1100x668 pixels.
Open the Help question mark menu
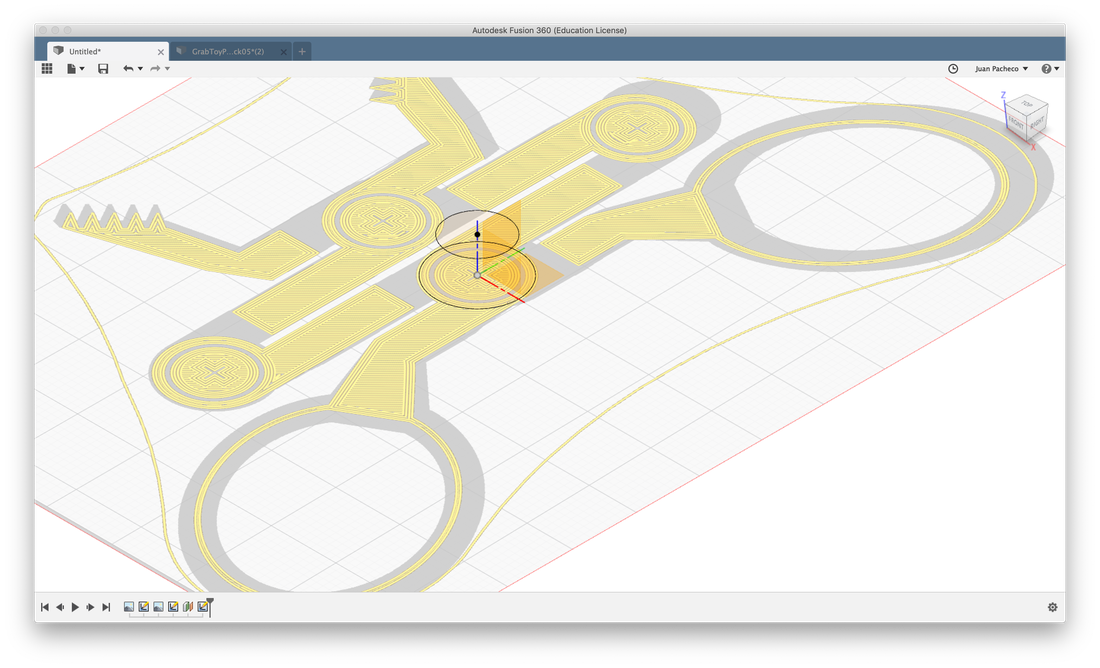click(x=1050, y=69)
